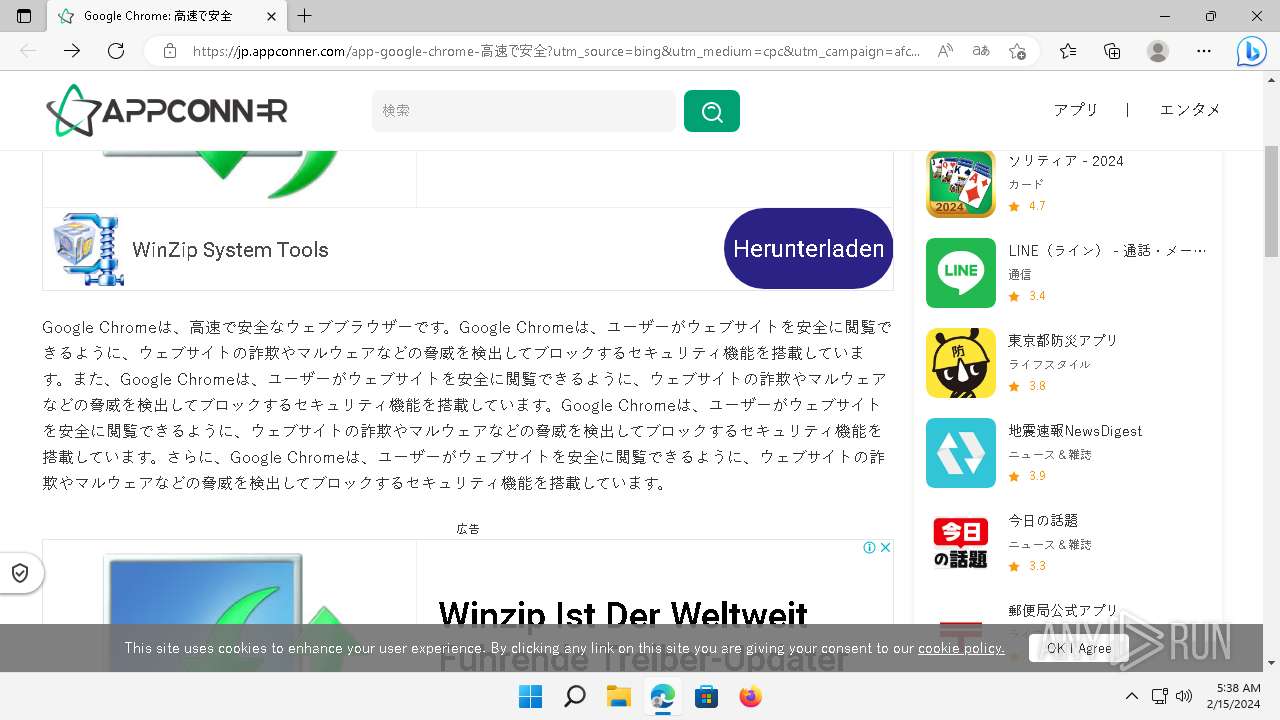Screen dimensions: 1280x720
Task: Open 今日の話題 title link
Action: 1043,521
